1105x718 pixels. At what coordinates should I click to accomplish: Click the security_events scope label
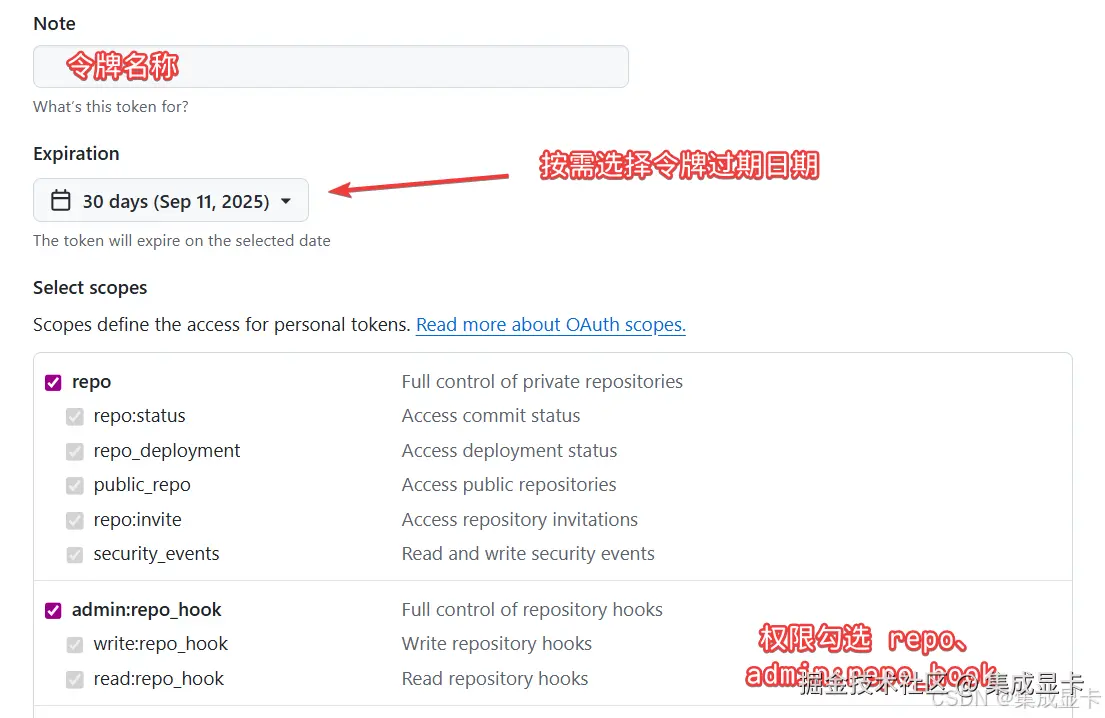[x=156, y=554]
